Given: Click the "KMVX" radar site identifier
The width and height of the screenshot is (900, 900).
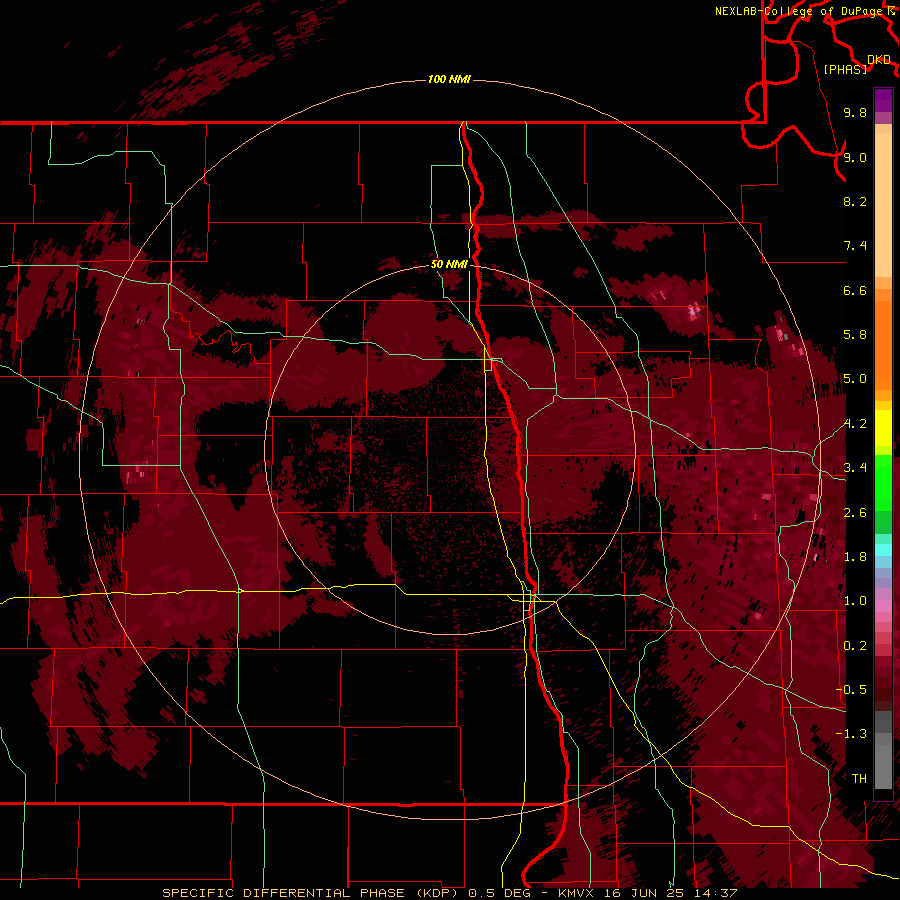Looking at the screenshot, I should click(x=576, y=893).
